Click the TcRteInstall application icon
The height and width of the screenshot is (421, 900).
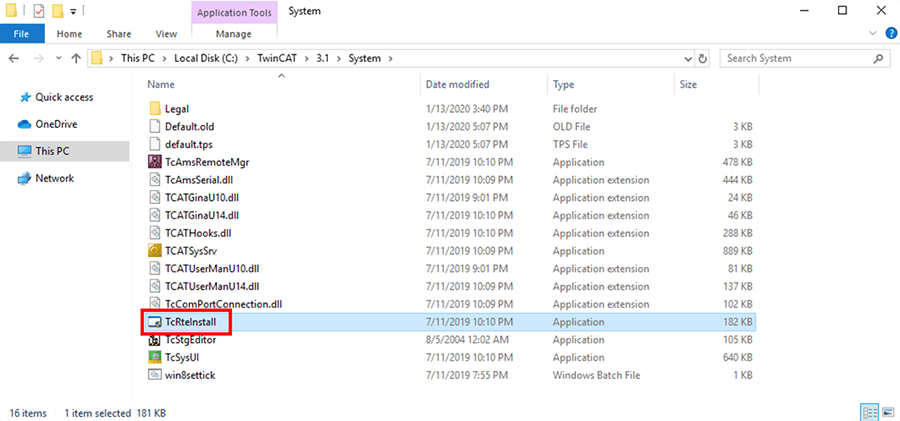click(154, 322)
